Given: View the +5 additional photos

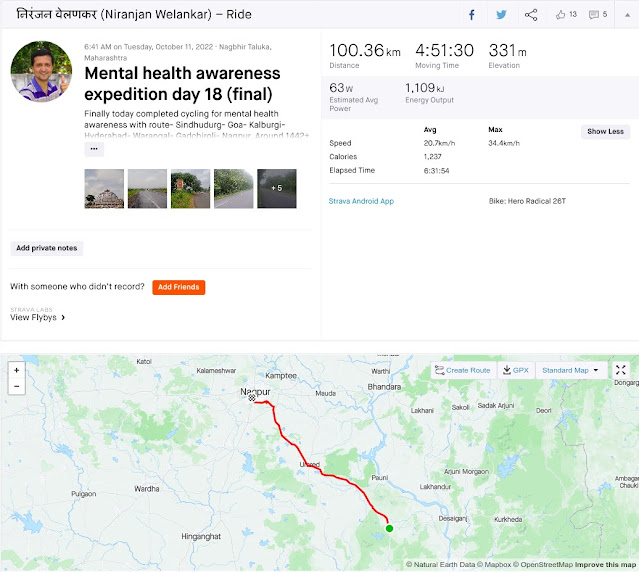Looking at the screenshot, I should point(277,189).
